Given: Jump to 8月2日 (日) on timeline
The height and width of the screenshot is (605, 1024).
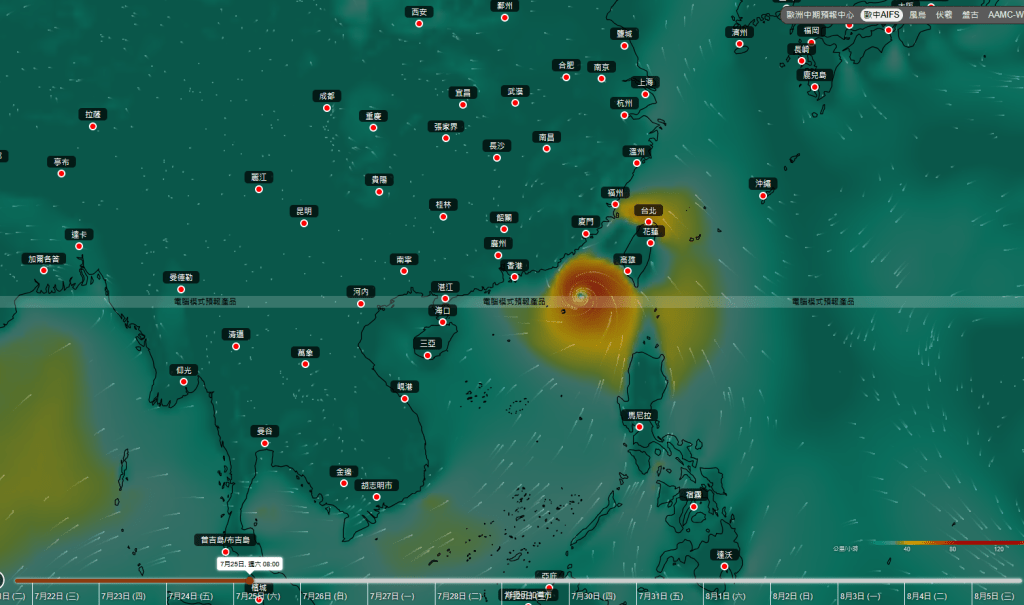Looking at the screenshot, I should point(792,596).
